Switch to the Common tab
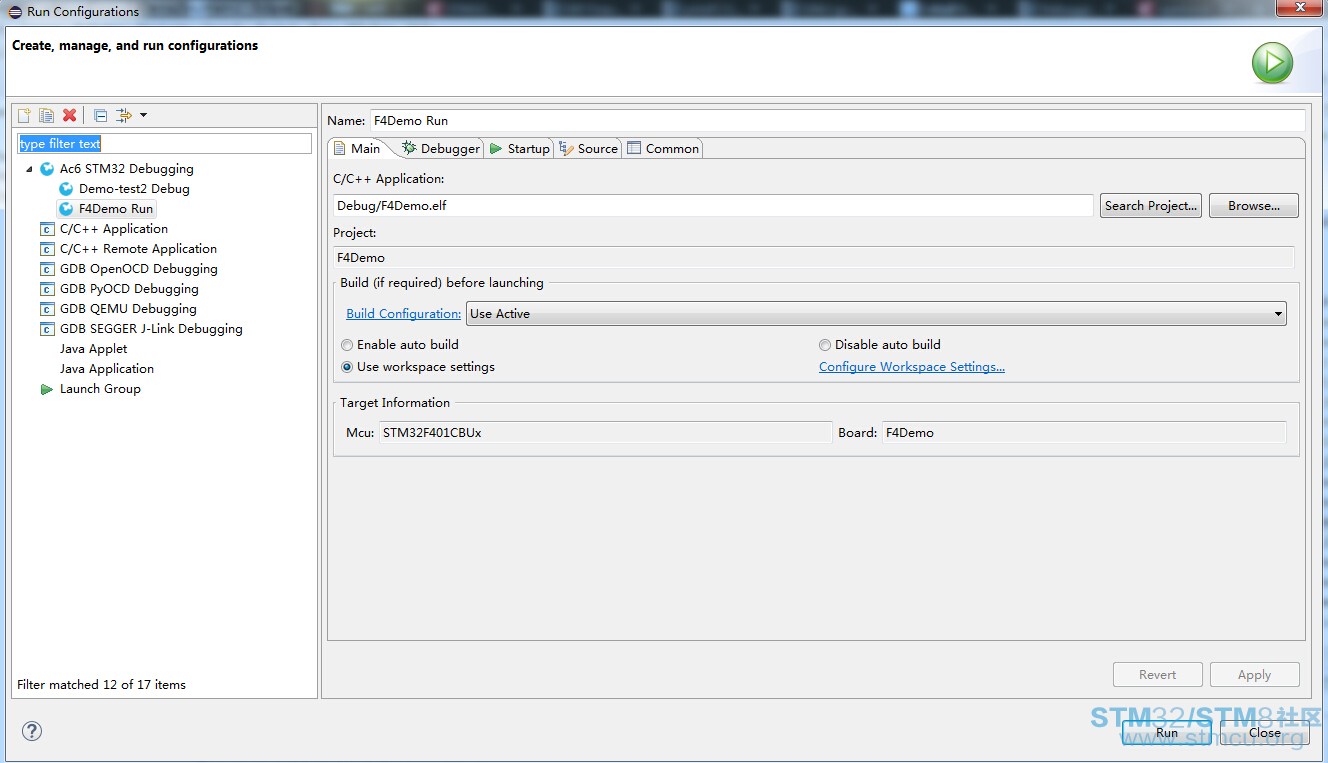Viewport: 1328px width, 763px height. [x=663, y=148]
